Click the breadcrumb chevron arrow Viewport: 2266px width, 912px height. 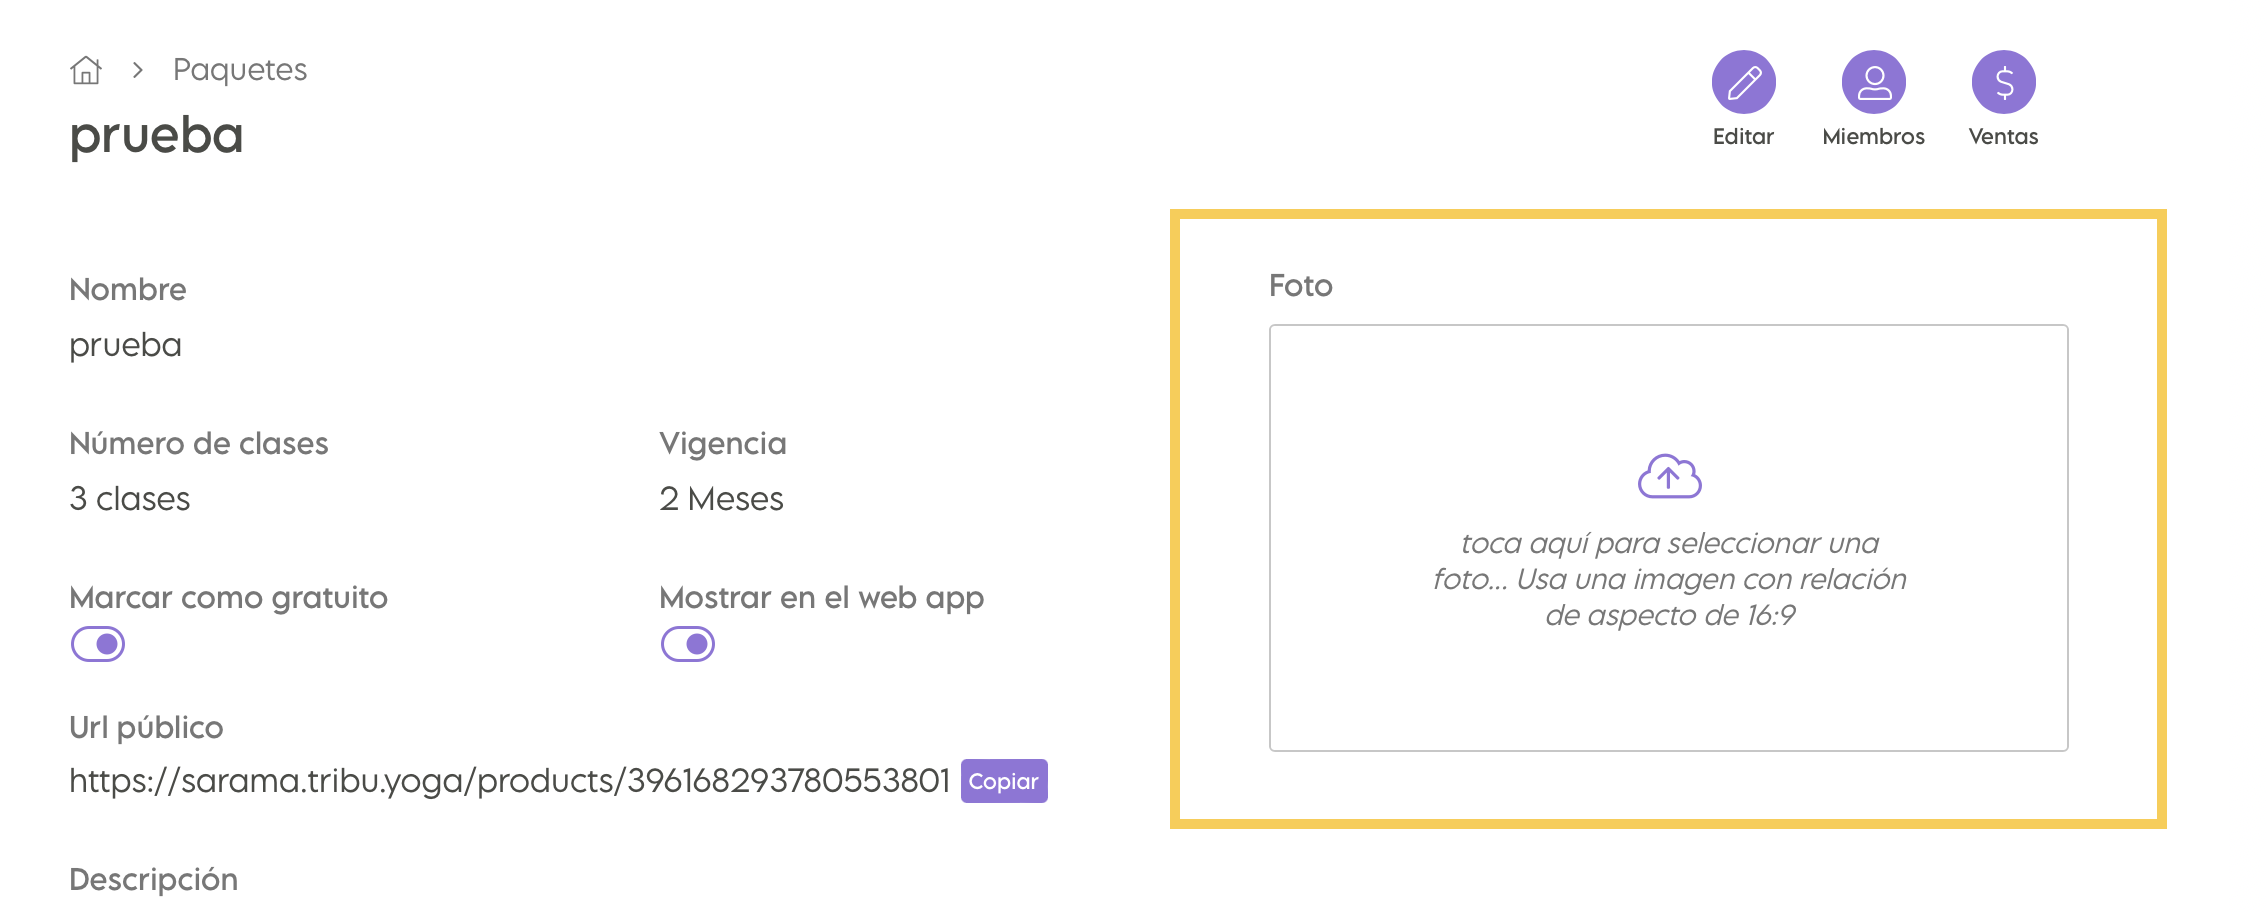(138, 70)
